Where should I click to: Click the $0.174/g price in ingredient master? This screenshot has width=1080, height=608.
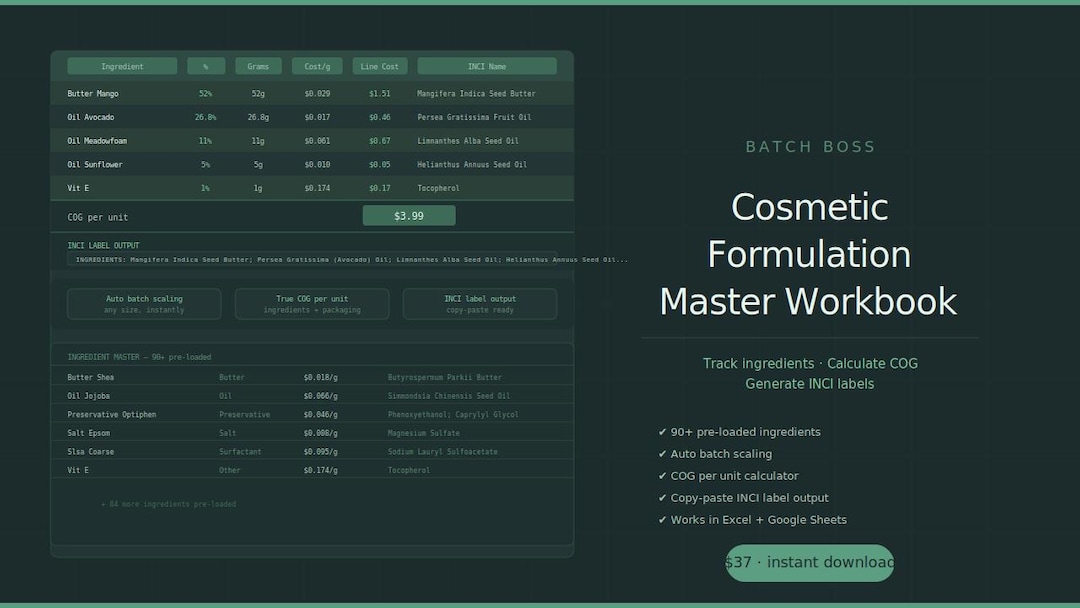tap(320, 470)
